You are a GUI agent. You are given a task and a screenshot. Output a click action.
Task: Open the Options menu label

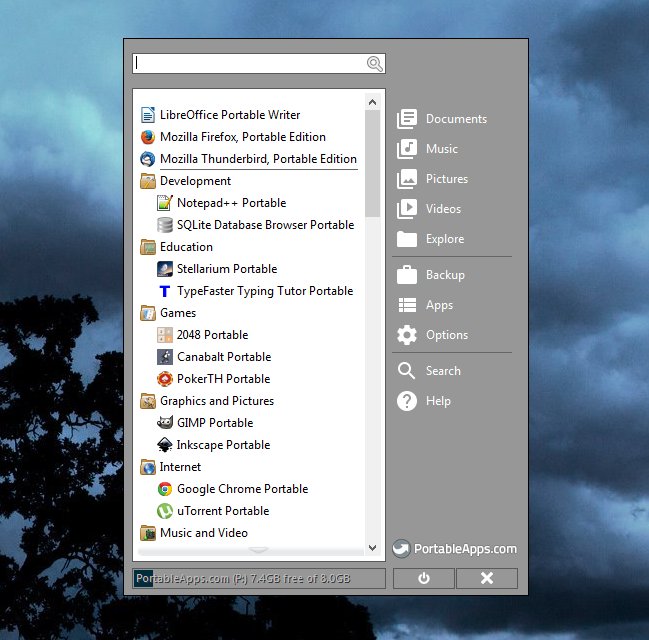(x=447, y=335)
